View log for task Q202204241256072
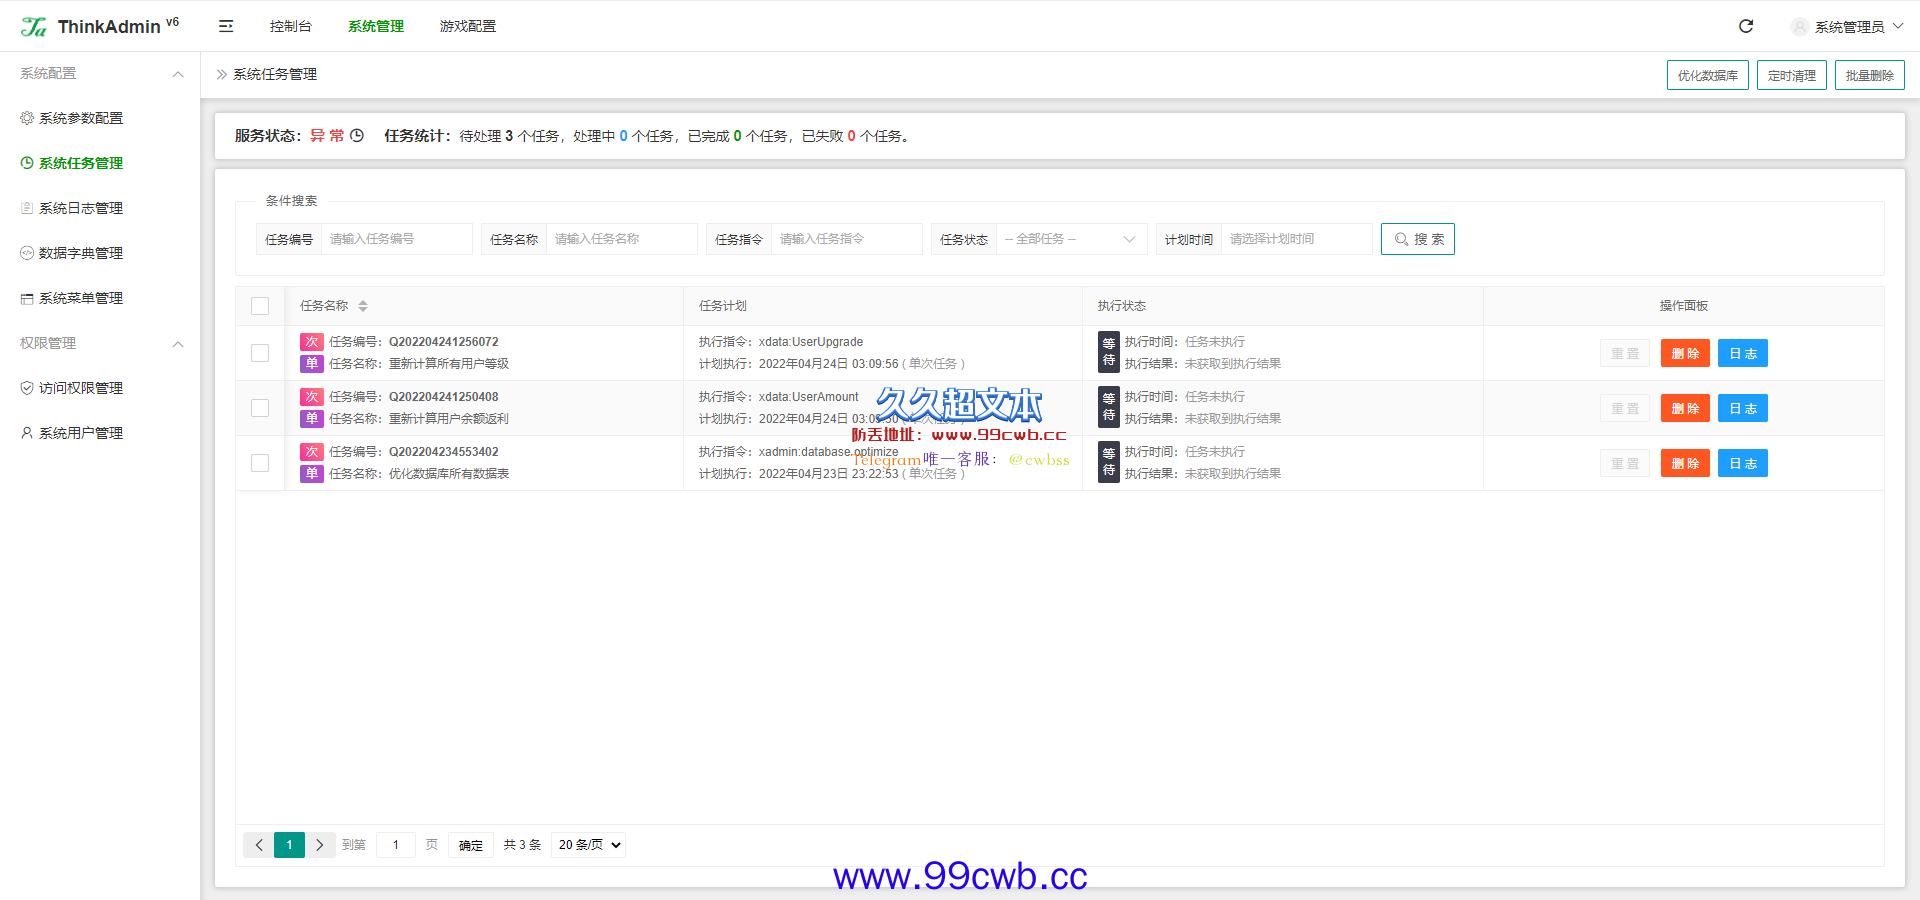This screenshot has height=900, width=1920. (1743, 353)
